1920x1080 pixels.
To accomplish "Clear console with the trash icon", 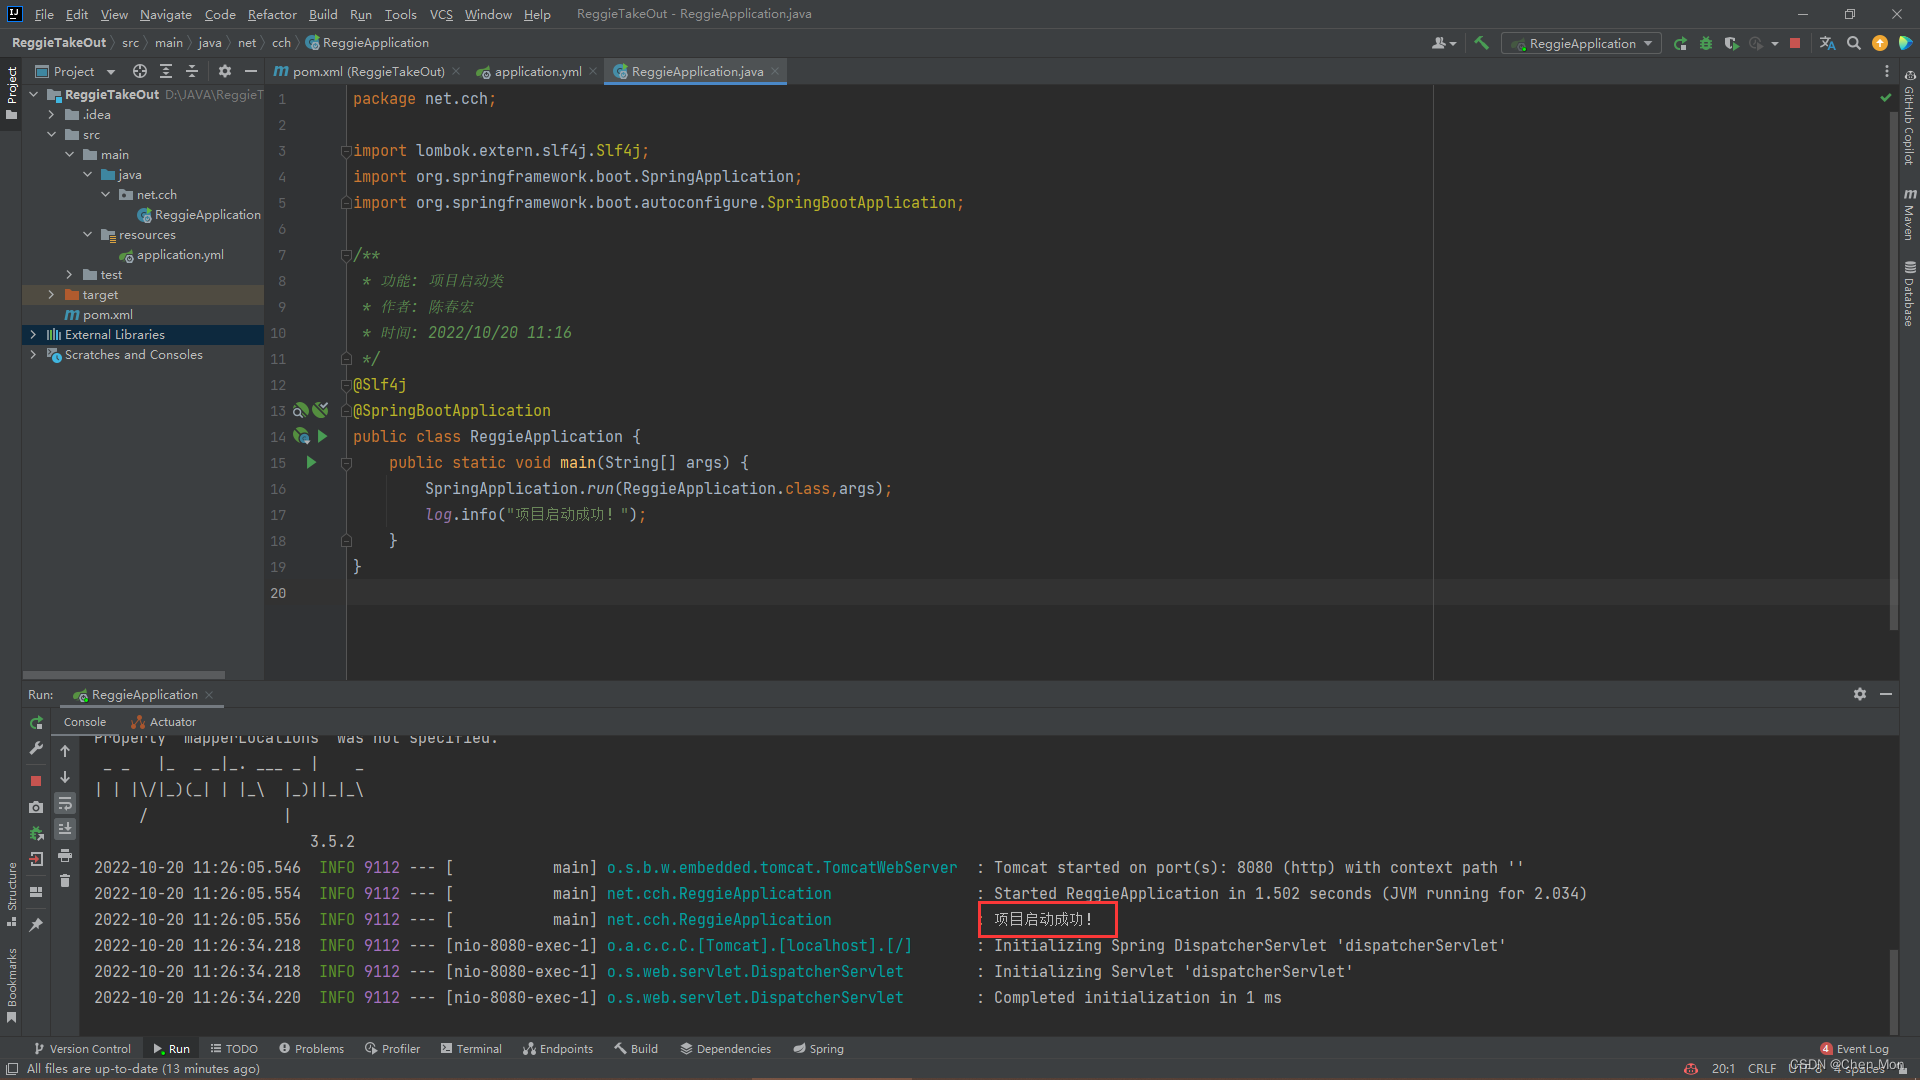I will [x=65, y=881].
